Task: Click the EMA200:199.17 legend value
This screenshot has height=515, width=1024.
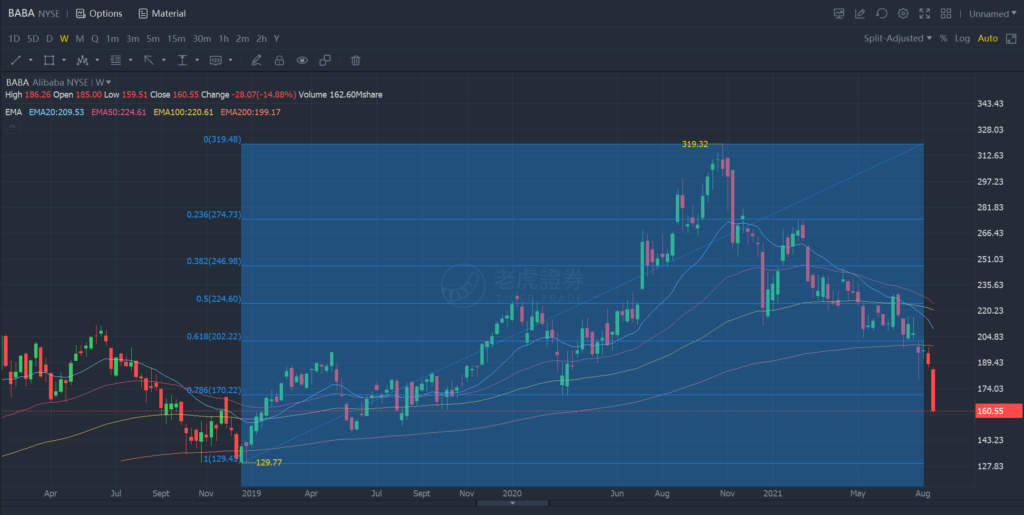Action: 251,112
